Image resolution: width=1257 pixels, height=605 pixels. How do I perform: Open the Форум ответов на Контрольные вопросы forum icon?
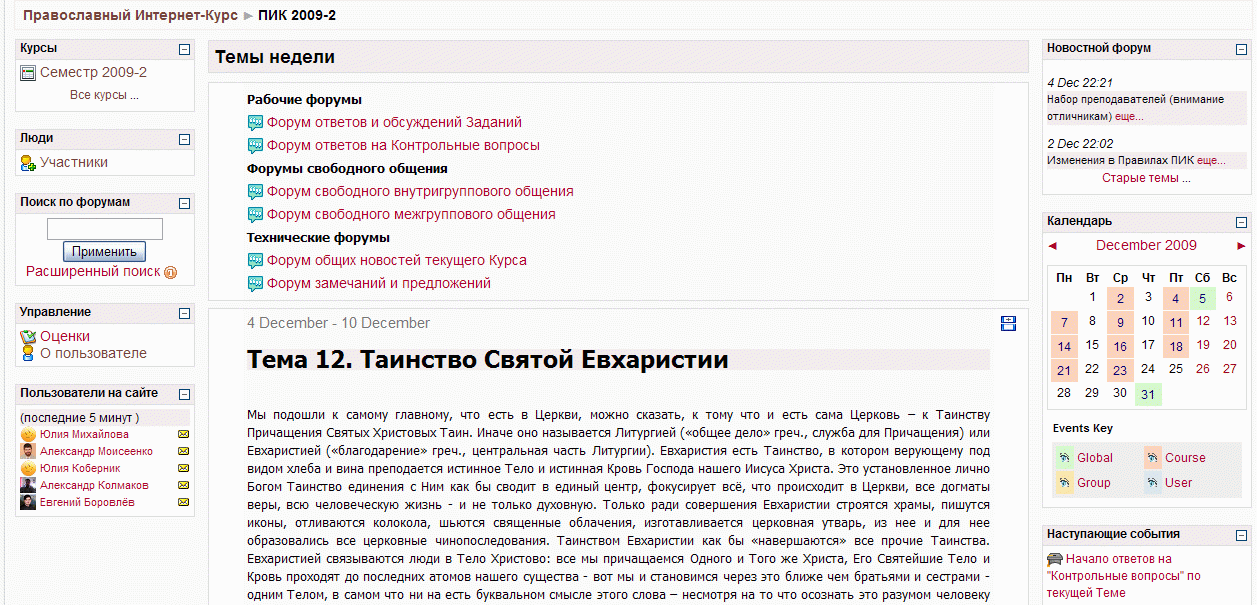click(255, 145)
